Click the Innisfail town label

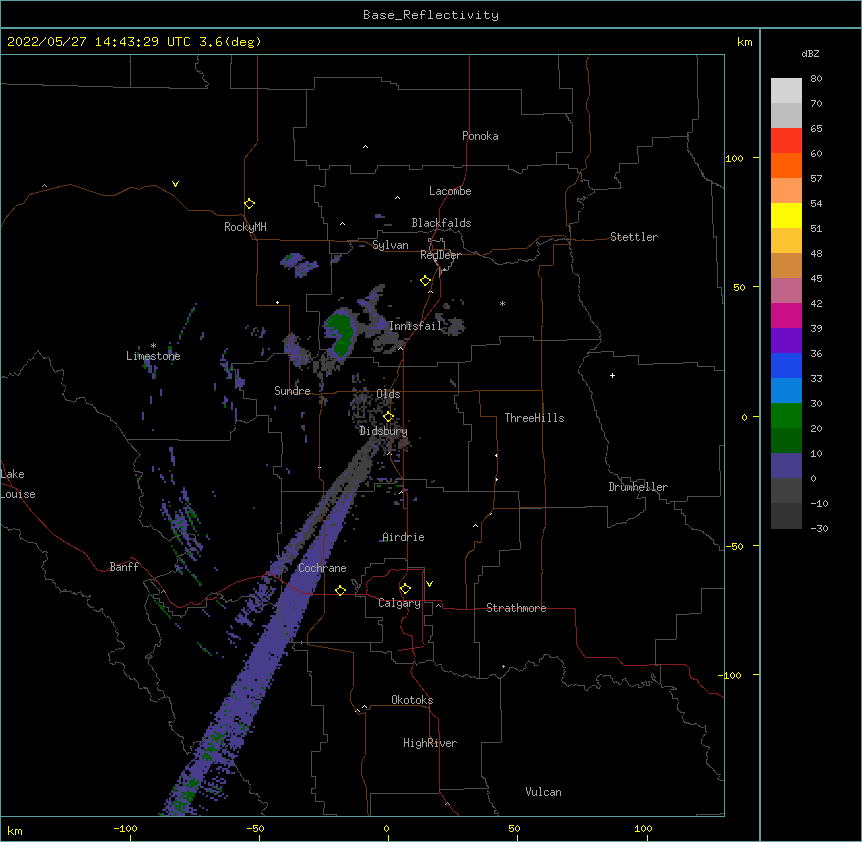point(416,326)
